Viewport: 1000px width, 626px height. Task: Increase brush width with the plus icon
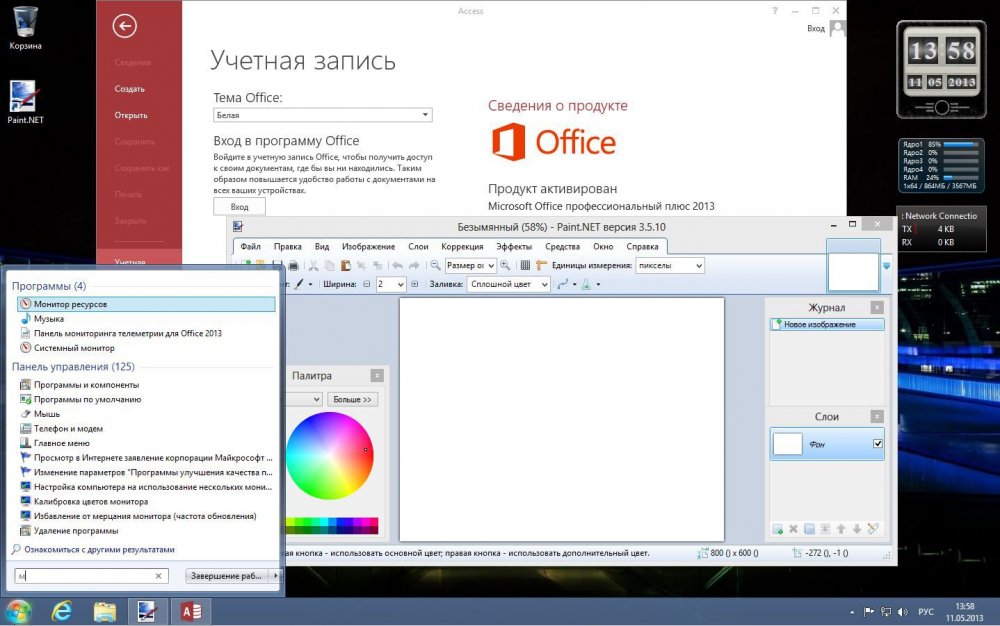click(x=415, y=284)
